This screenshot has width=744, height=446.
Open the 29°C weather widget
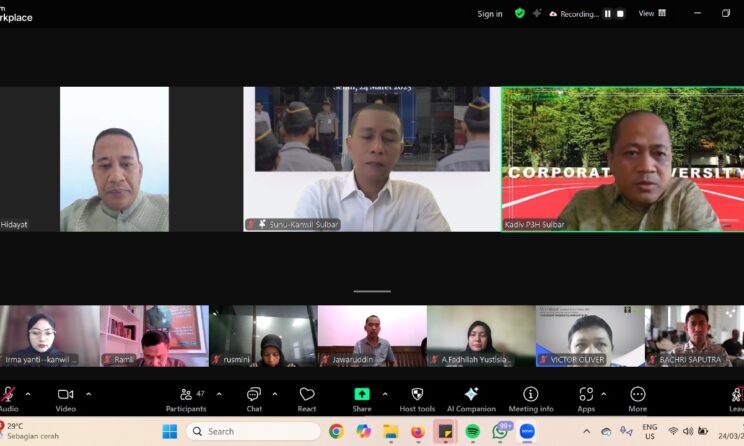click(x=29, y=431)
